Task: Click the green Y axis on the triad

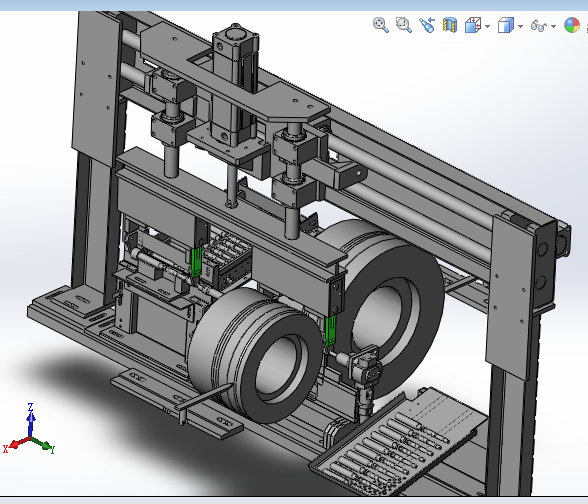Action: point(44,444)
